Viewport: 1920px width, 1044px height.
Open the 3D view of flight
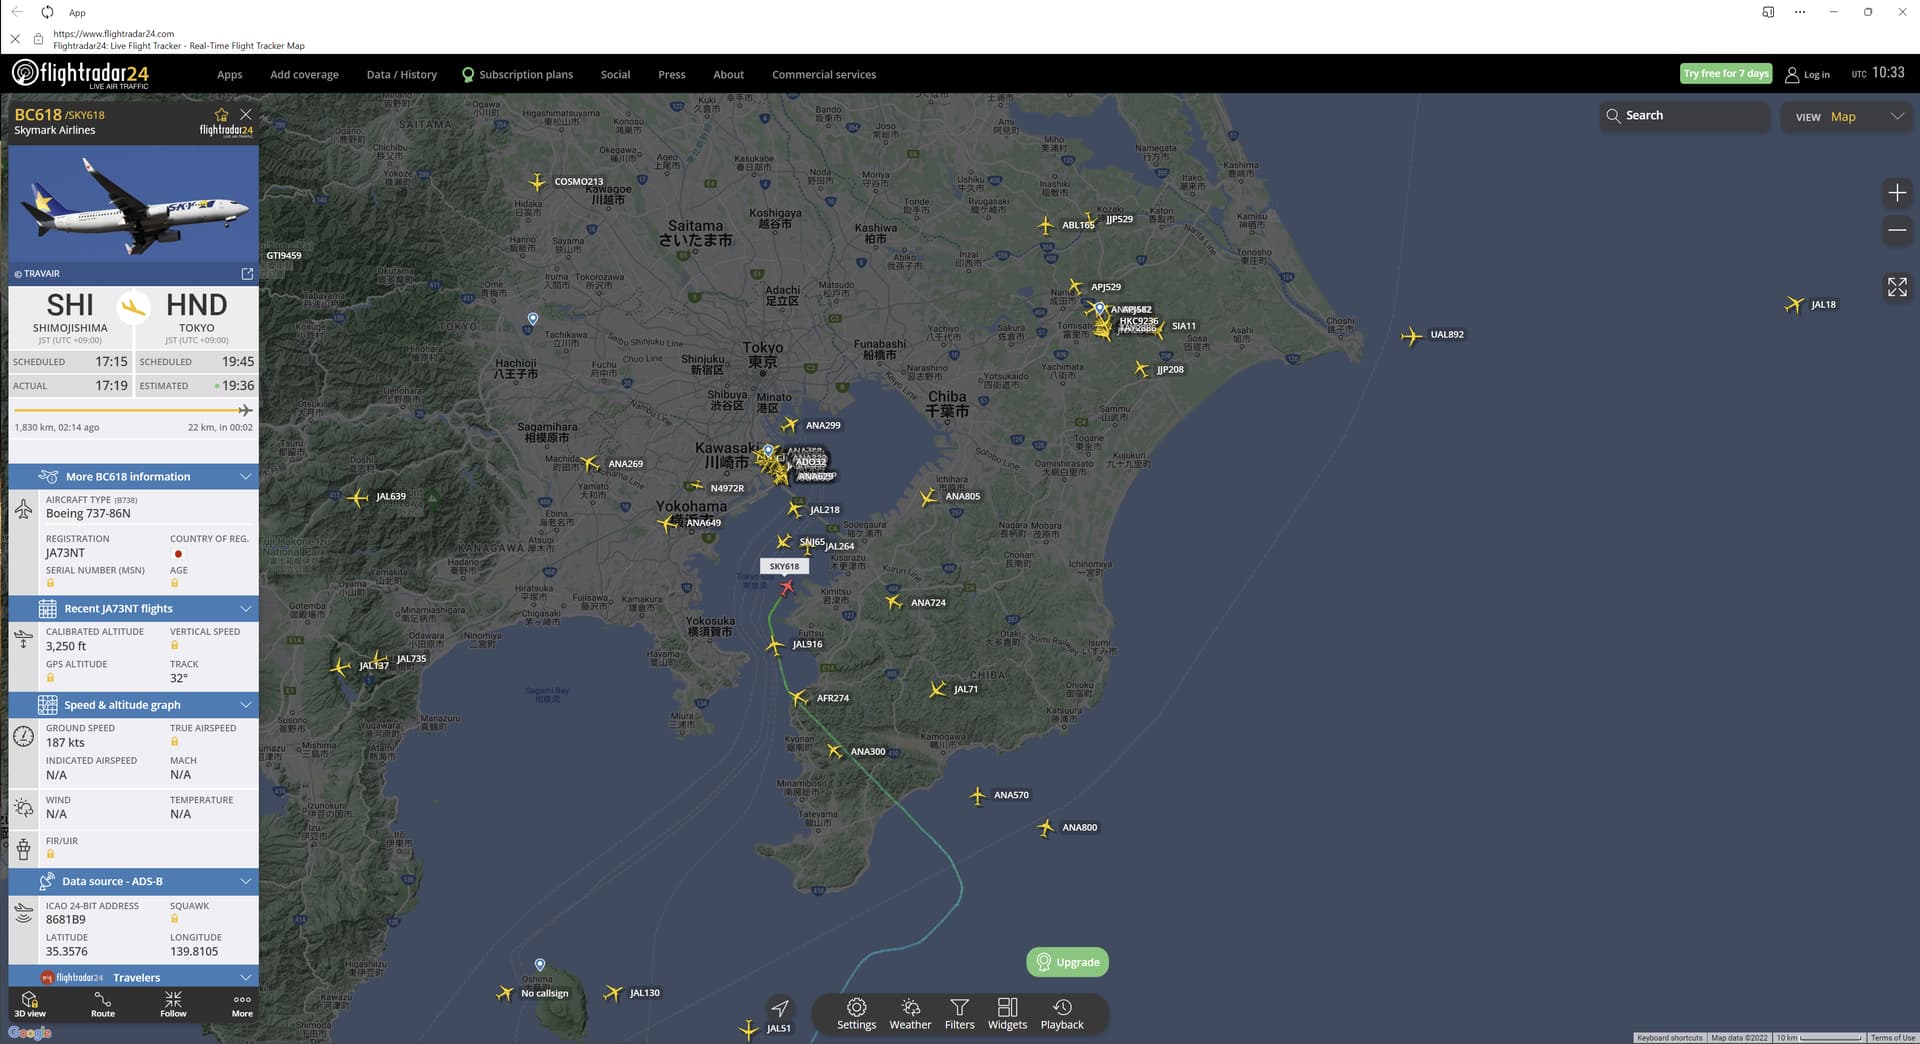click(30, 1005)
